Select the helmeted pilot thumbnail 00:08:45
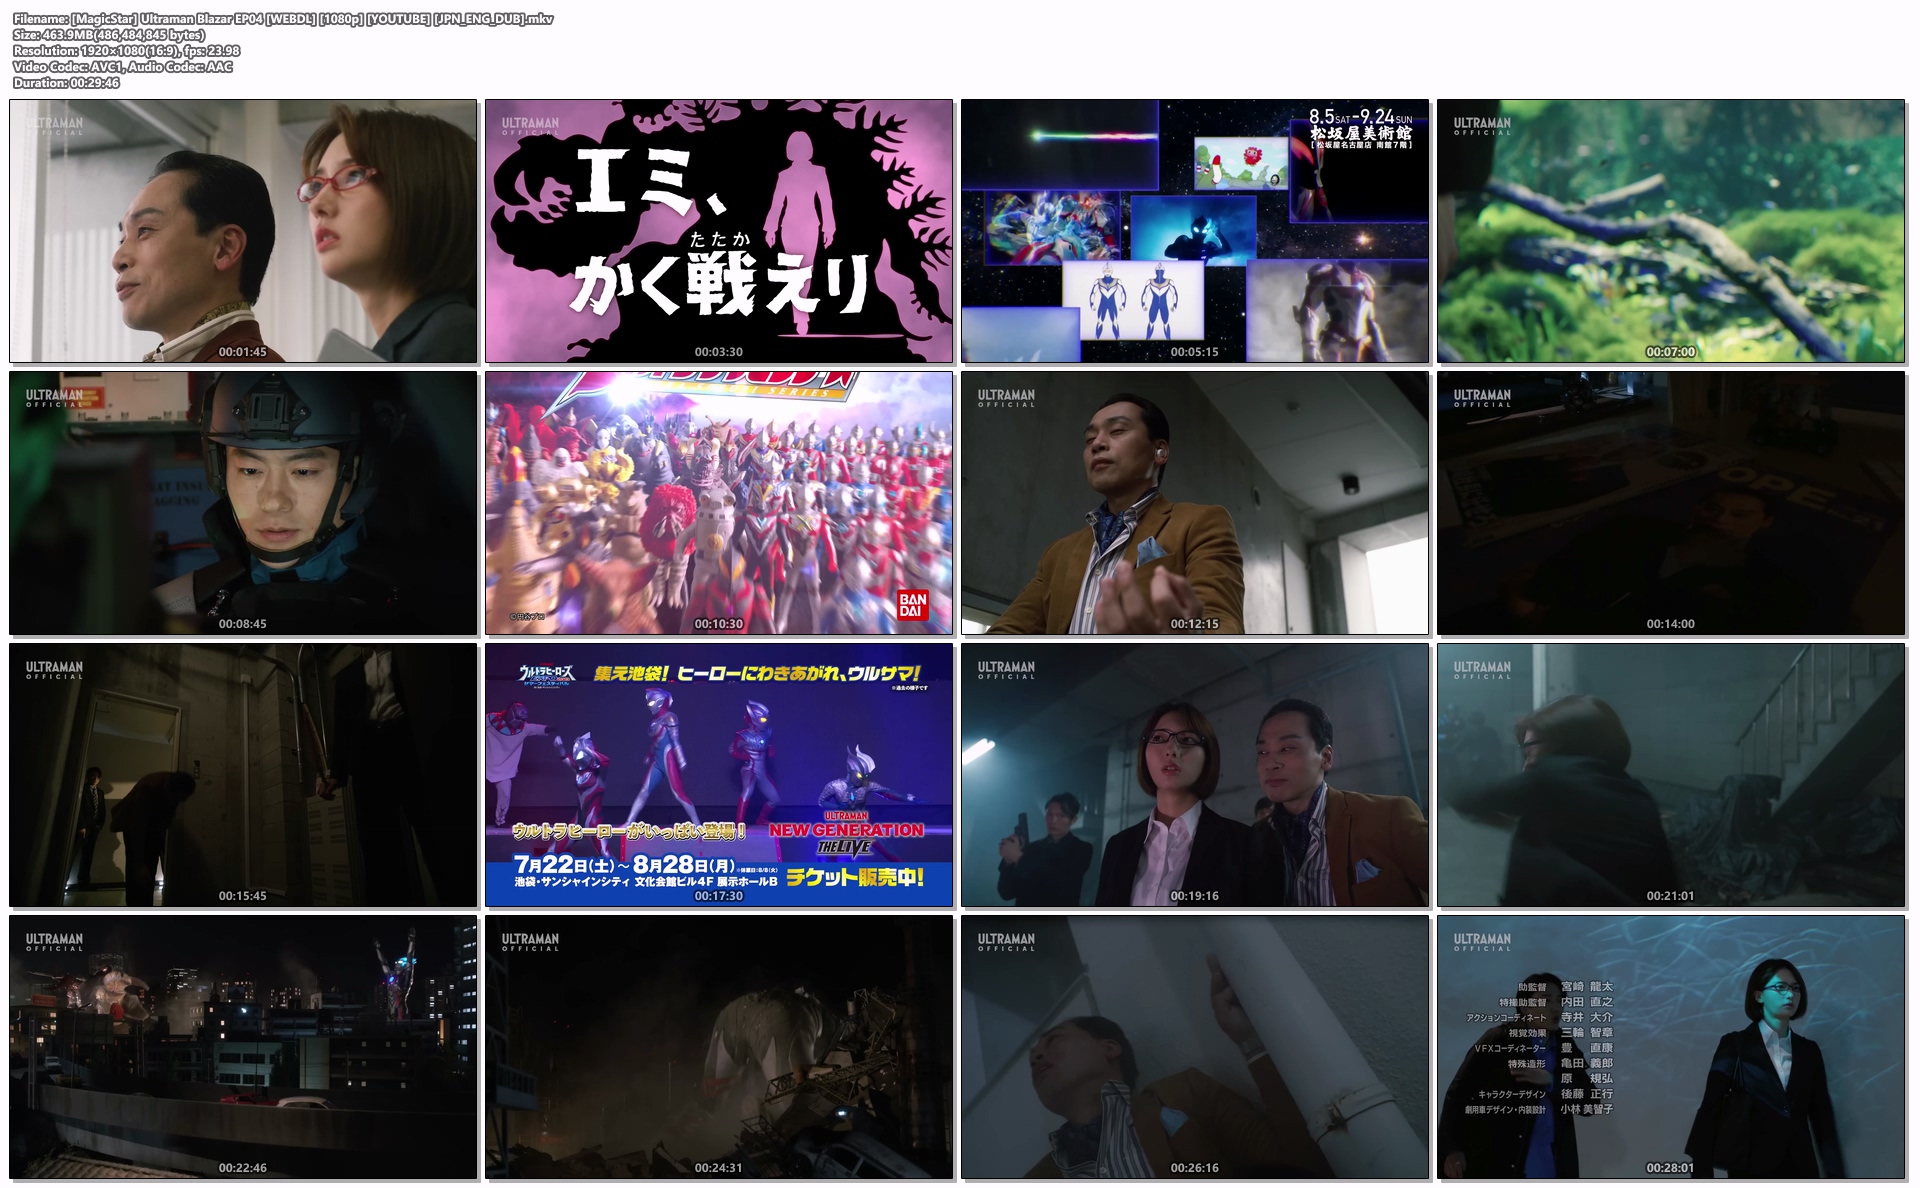Screen dimensions: 1920x1188 click(x=243, y=503)
